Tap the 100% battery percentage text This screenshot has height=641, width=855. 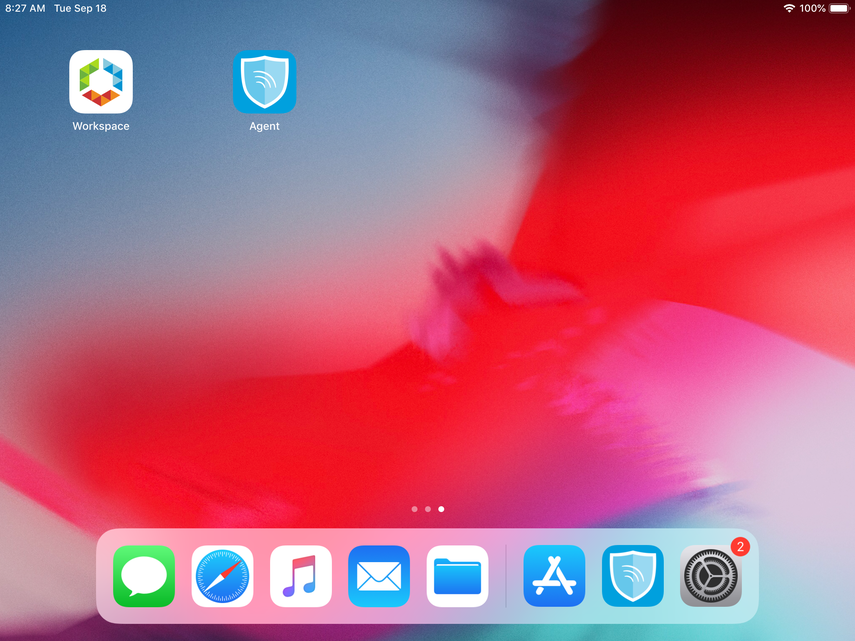click(812, 8)
